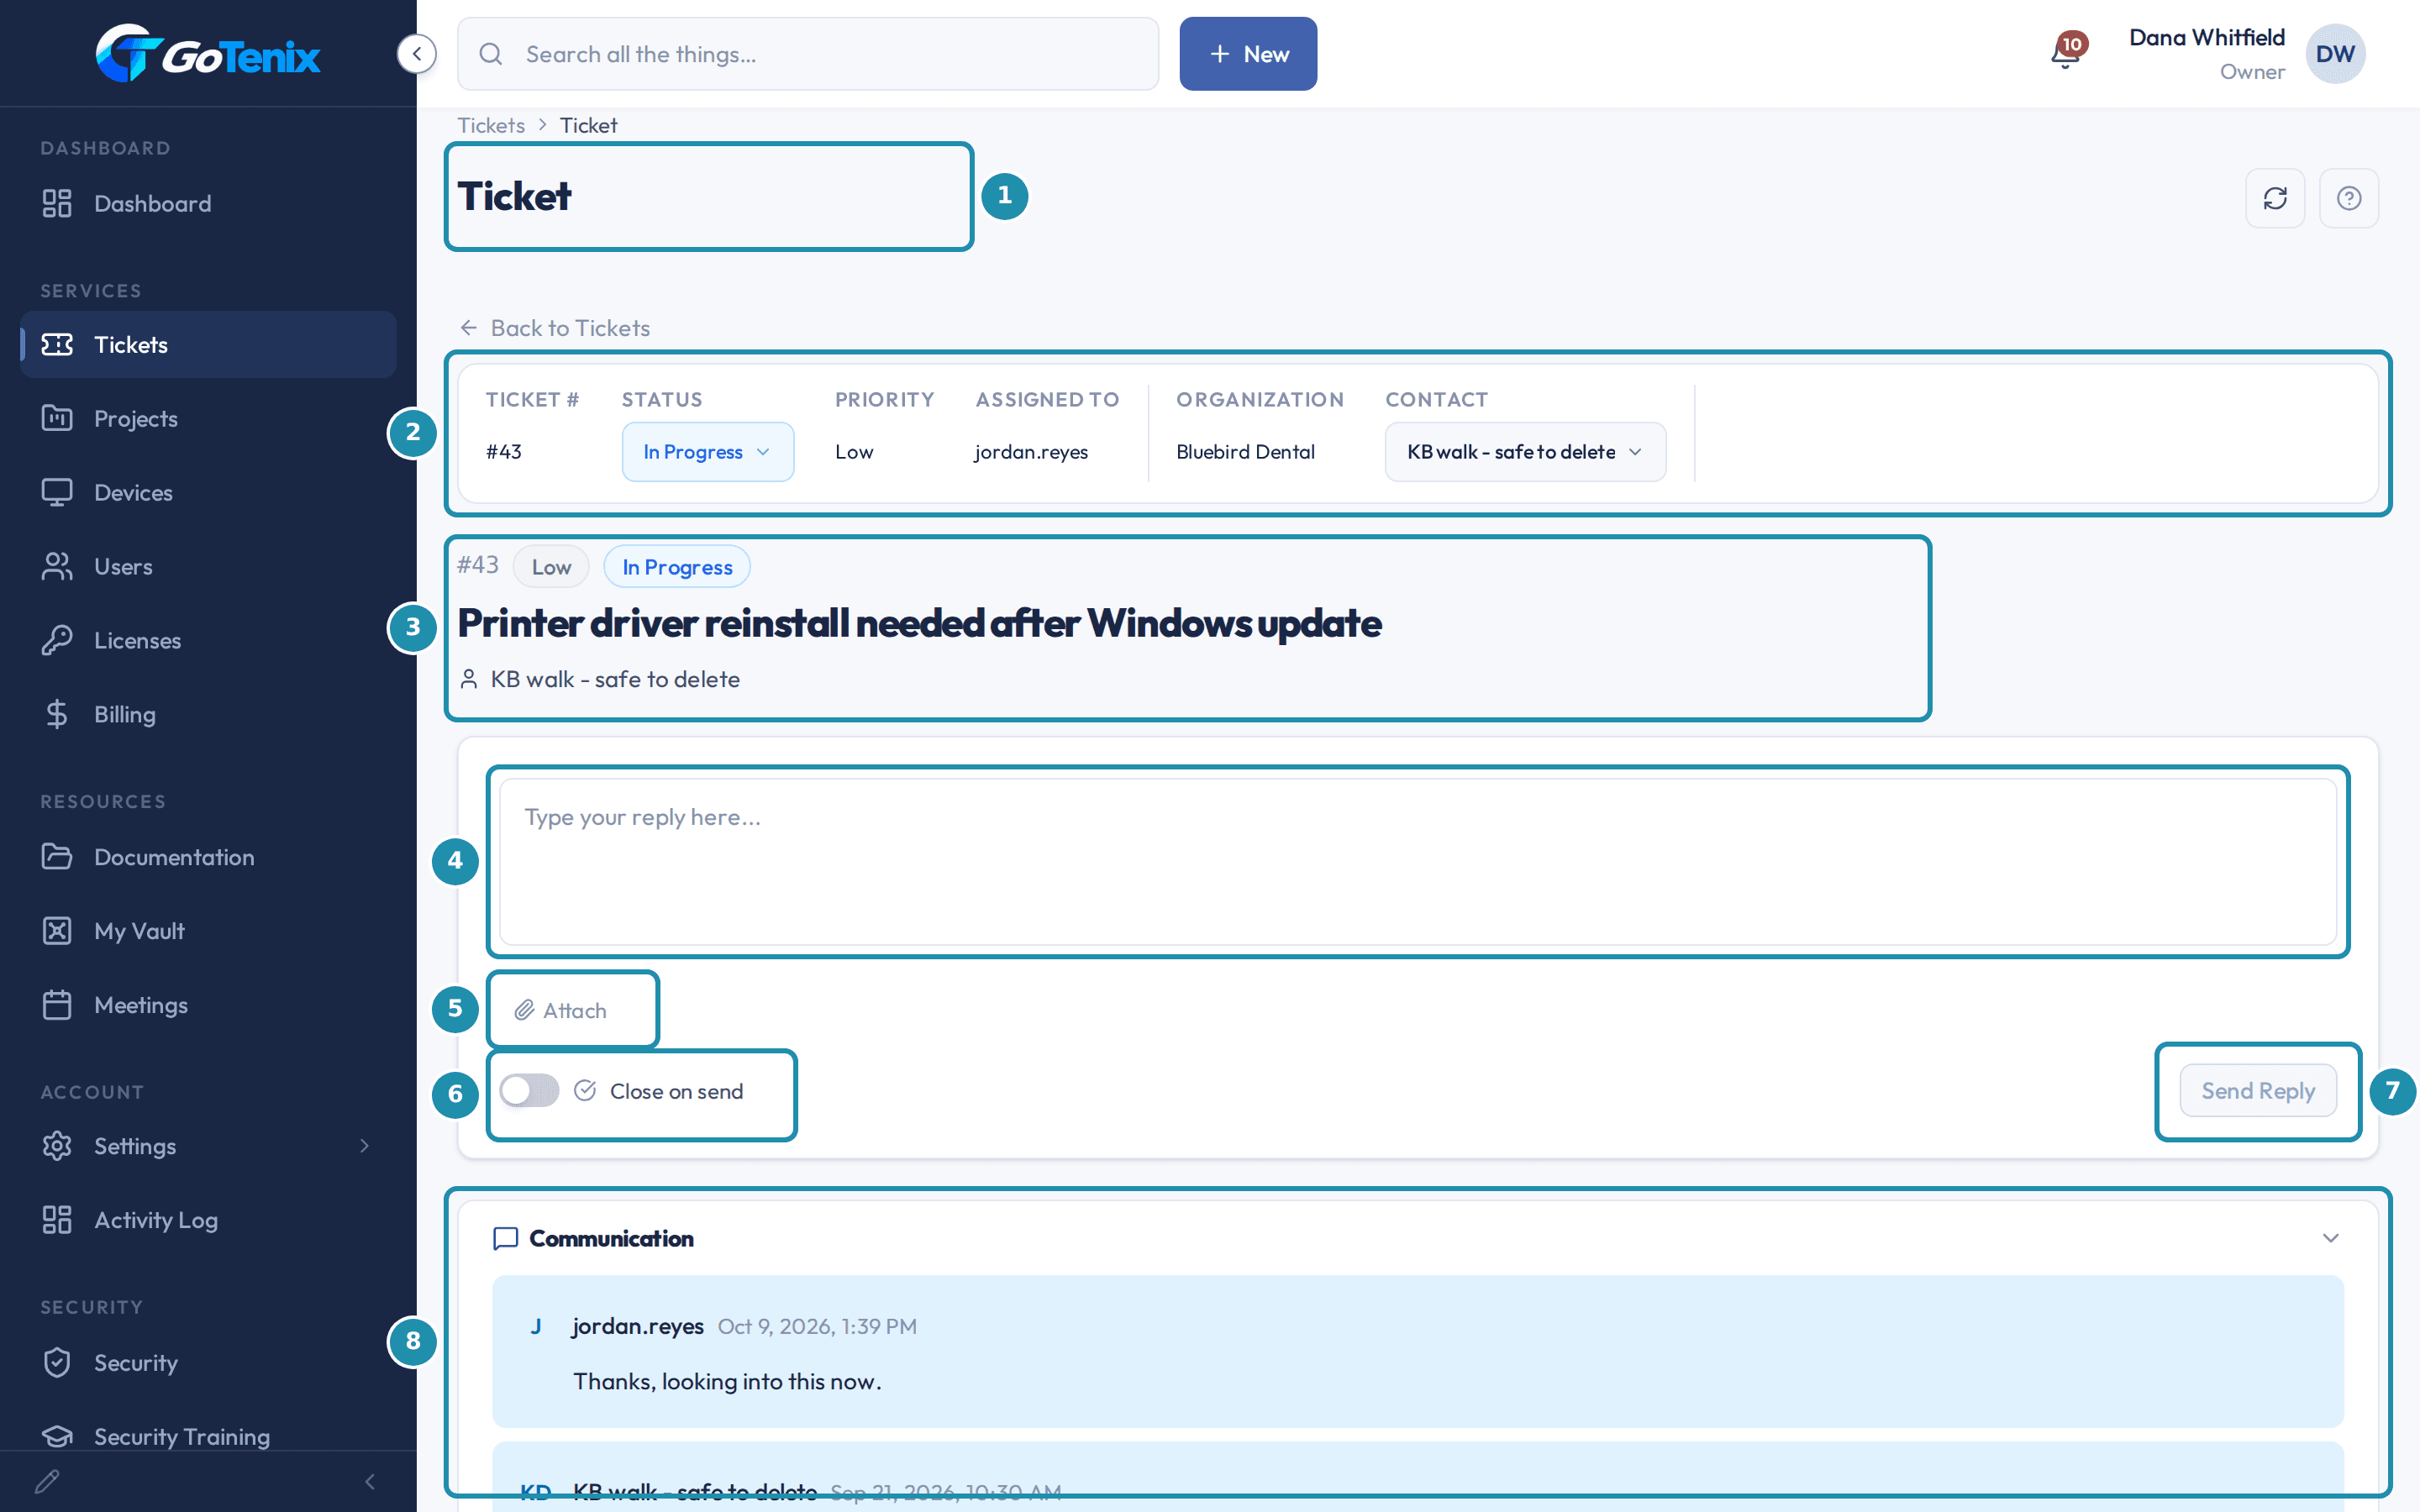Refresh the ticket page
Image resolution: width=2420 pixels, height=1512 pixels.
2275,198
